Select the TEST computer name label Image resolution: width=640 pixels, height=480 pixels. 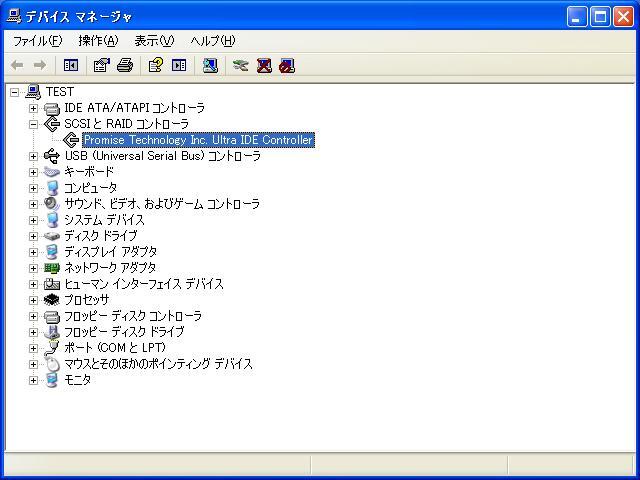60,92
